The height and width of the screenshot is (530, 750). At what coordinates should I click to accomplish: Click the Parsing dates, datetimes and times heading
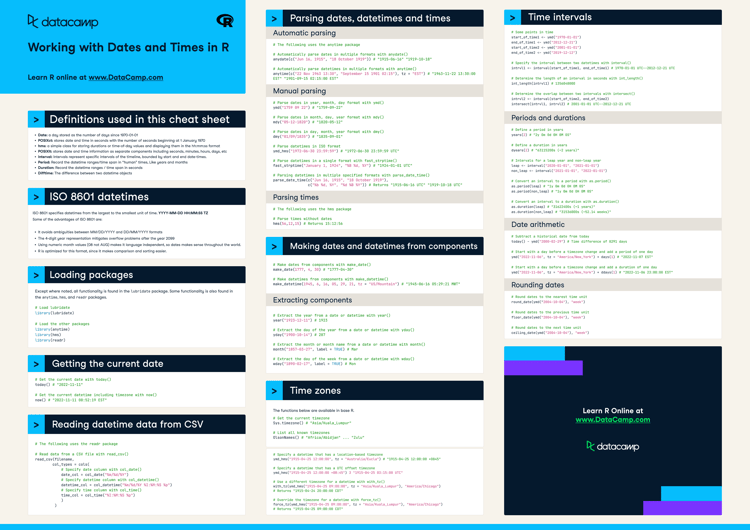click(x=370, y=18)
